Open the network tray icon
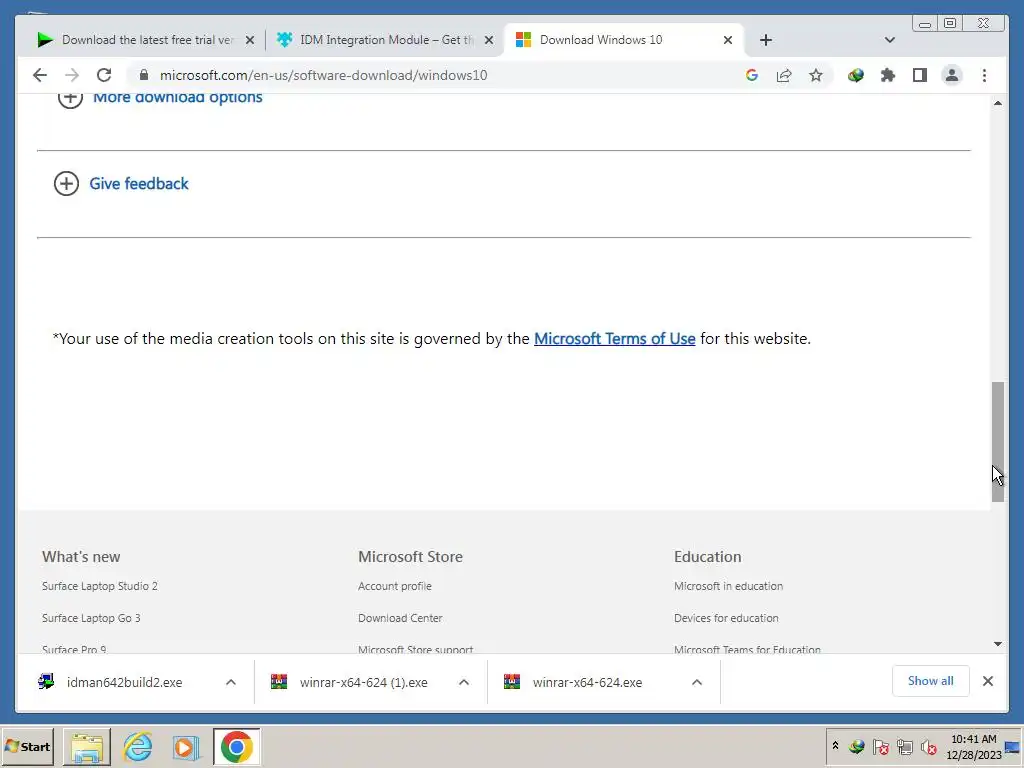 [x=904, y=746]
